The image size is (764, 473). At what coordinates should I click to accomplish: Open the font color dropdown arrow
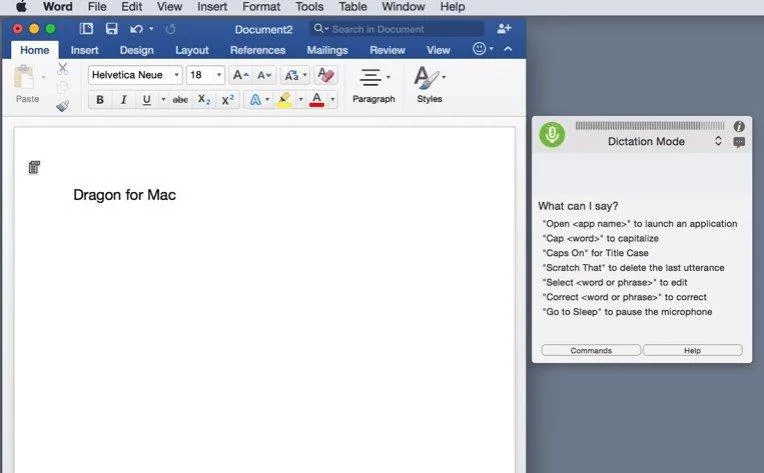point(332,100)
